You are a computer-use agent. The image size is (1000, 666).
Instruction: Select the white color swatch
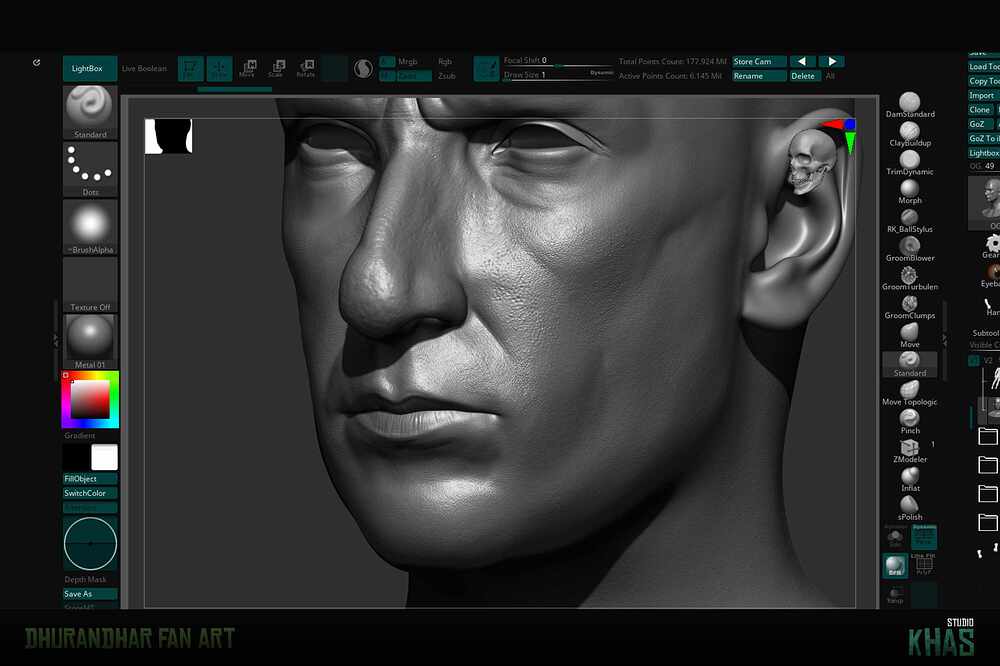point(104,457)
